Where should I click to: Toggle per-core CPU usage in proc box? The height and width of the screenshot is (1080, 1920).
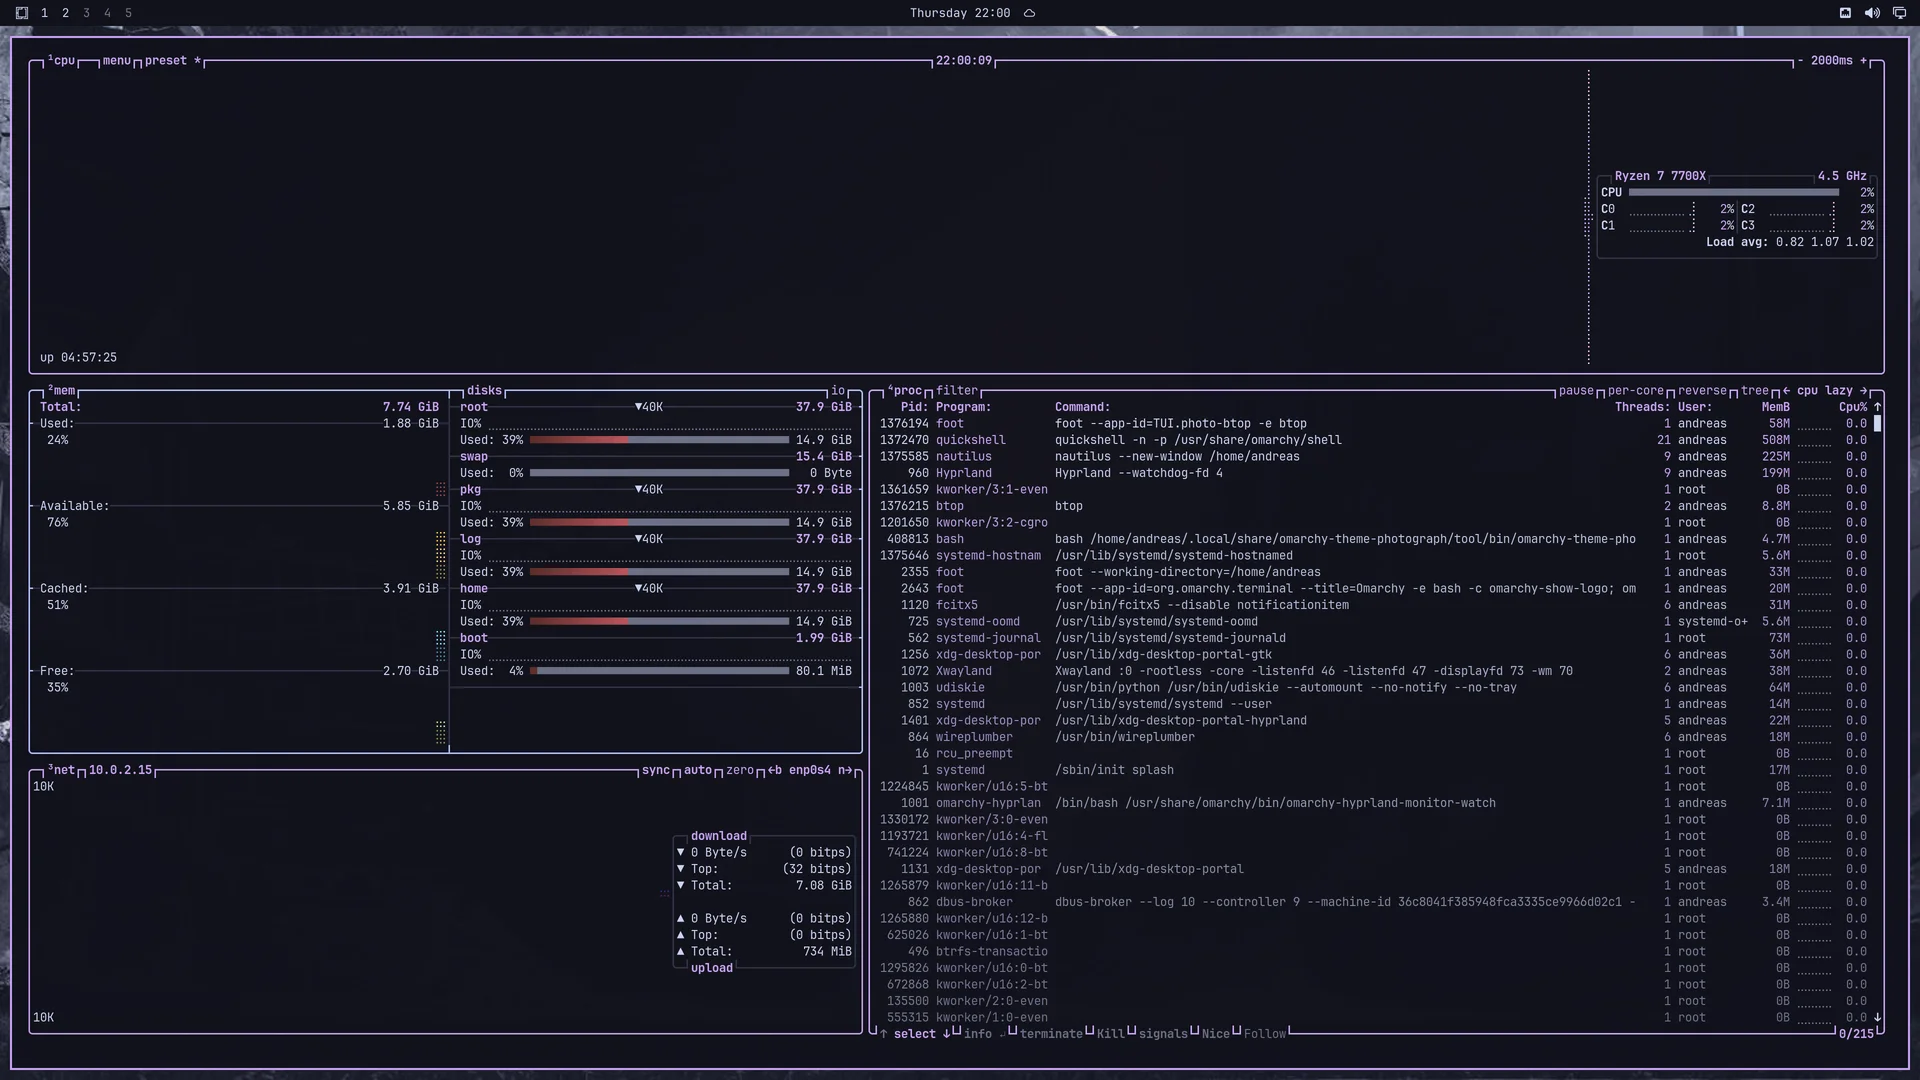click(x=1636, y=391)
